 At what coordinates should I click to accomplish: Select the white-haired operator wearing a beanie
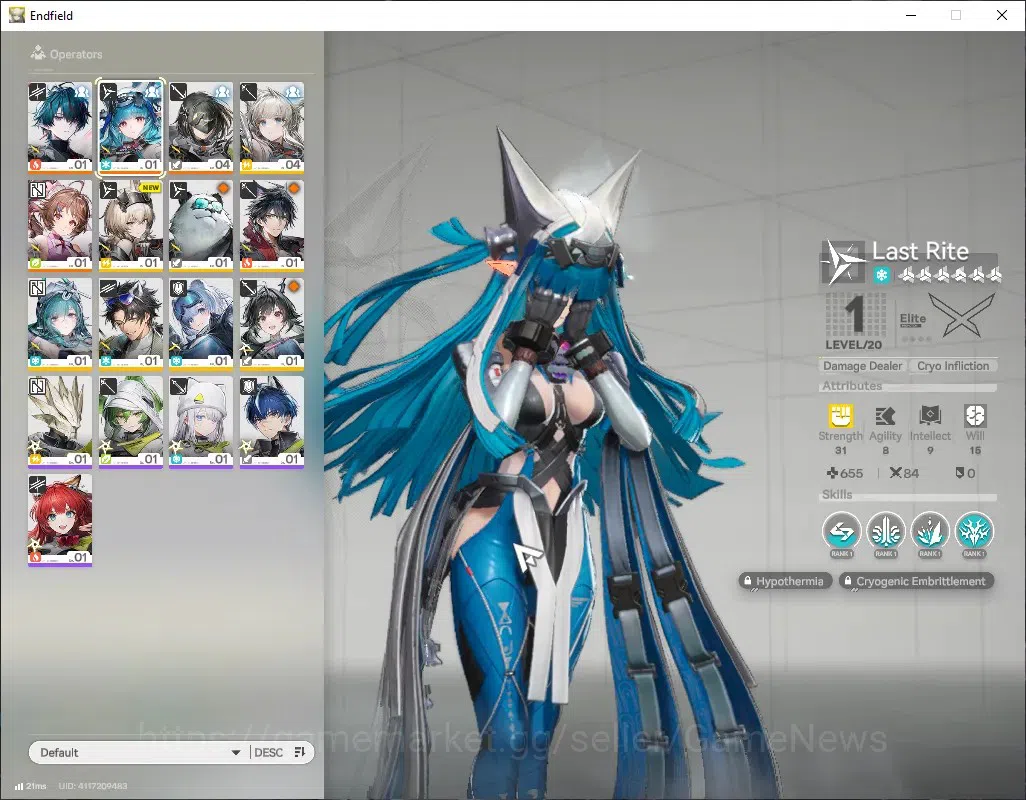coord(201,421)
